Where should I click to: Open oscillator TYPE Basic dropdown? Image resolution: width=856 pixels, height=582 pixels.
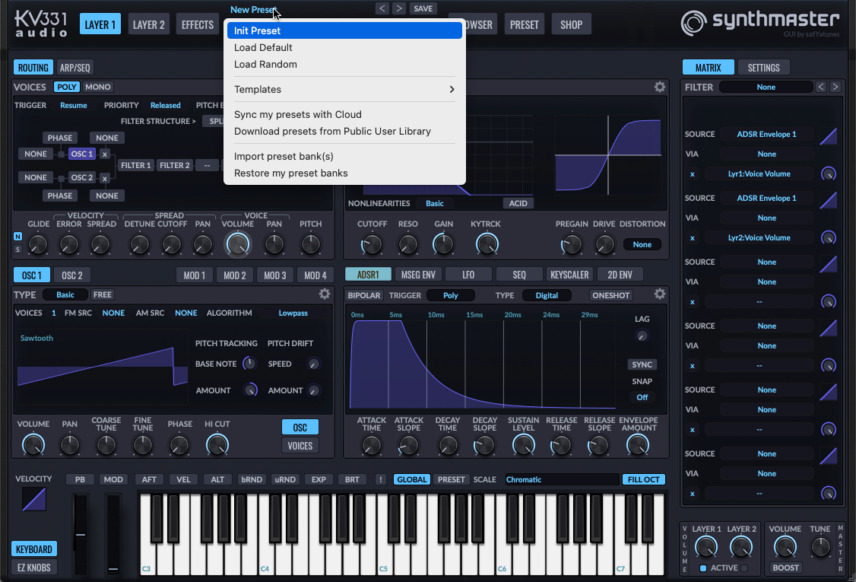click(x=65, y=295)
